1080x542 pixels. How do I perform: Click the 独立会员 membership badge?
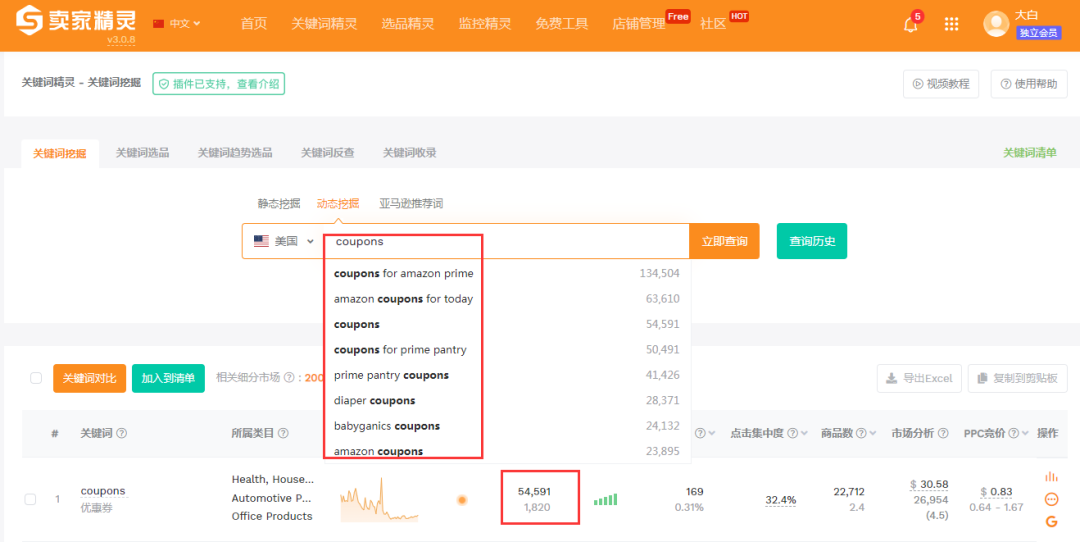pos(1039,33)
